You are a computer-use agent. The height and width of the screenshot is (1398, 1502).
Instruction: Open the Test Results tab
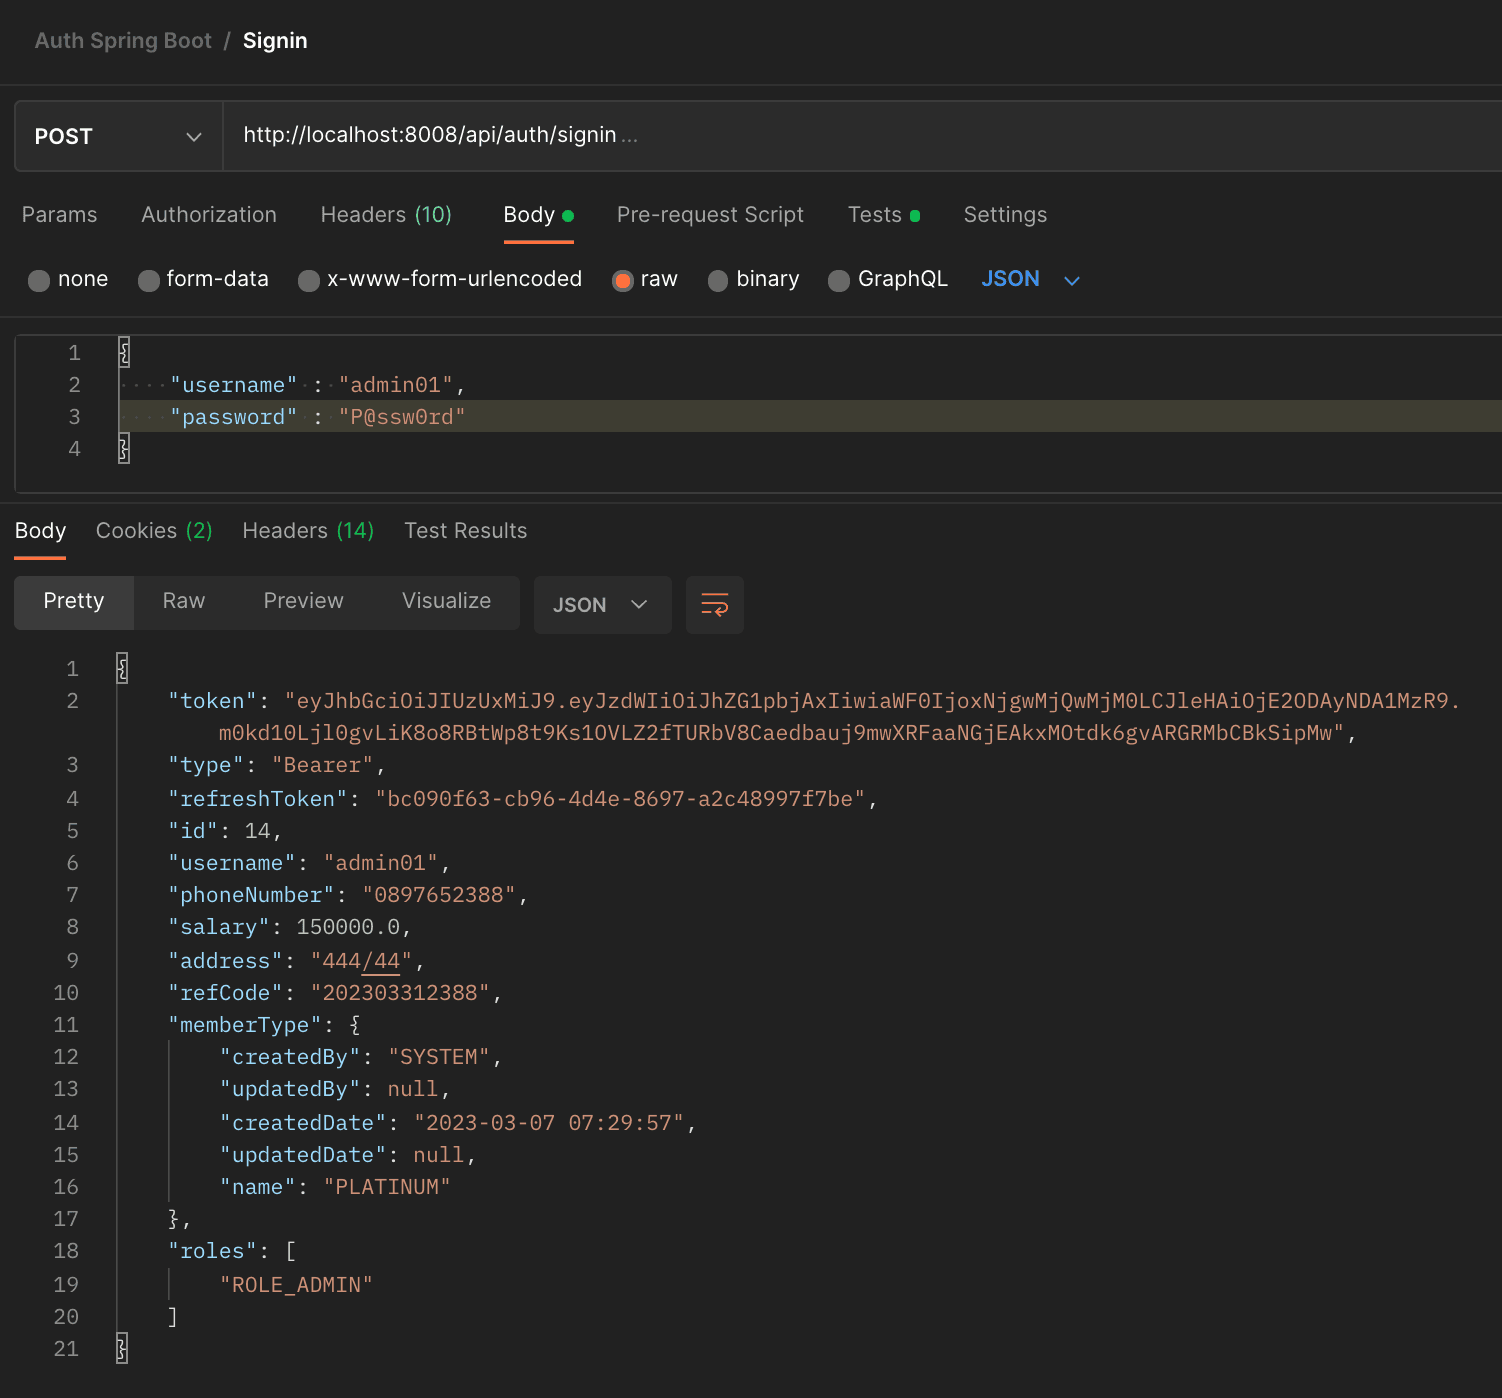pyautogui.click(x=465, y=531)
